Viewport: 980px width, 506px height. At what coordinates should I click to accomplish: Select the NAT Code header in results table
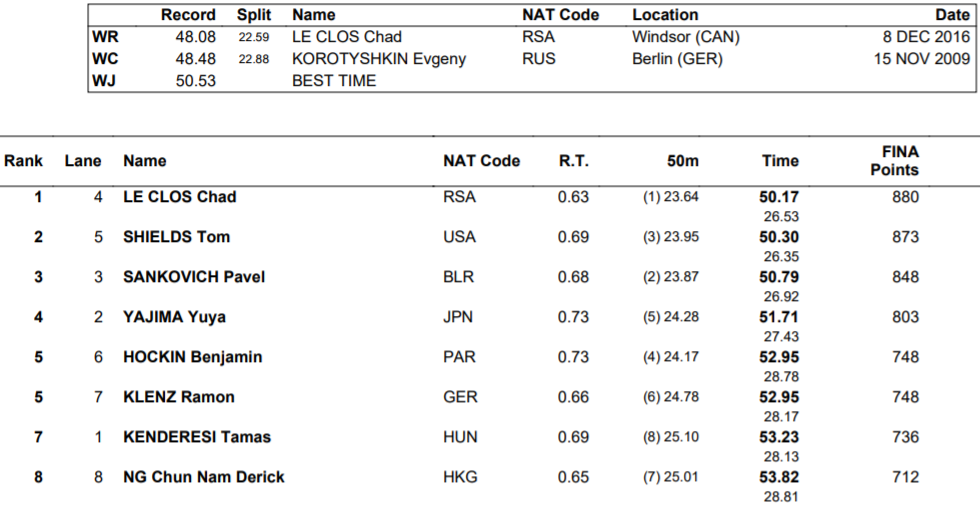point(481,161)
